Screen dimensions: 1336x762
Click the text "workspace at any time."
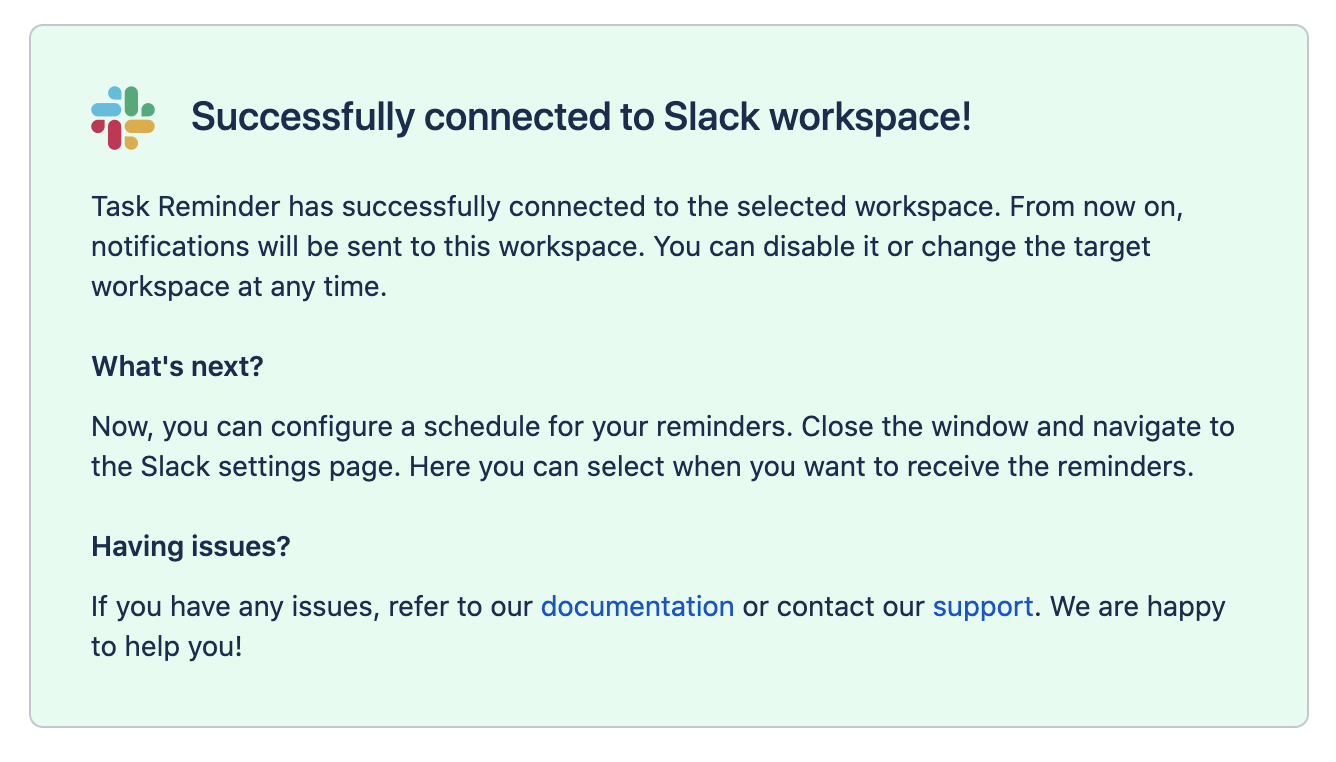238,286
